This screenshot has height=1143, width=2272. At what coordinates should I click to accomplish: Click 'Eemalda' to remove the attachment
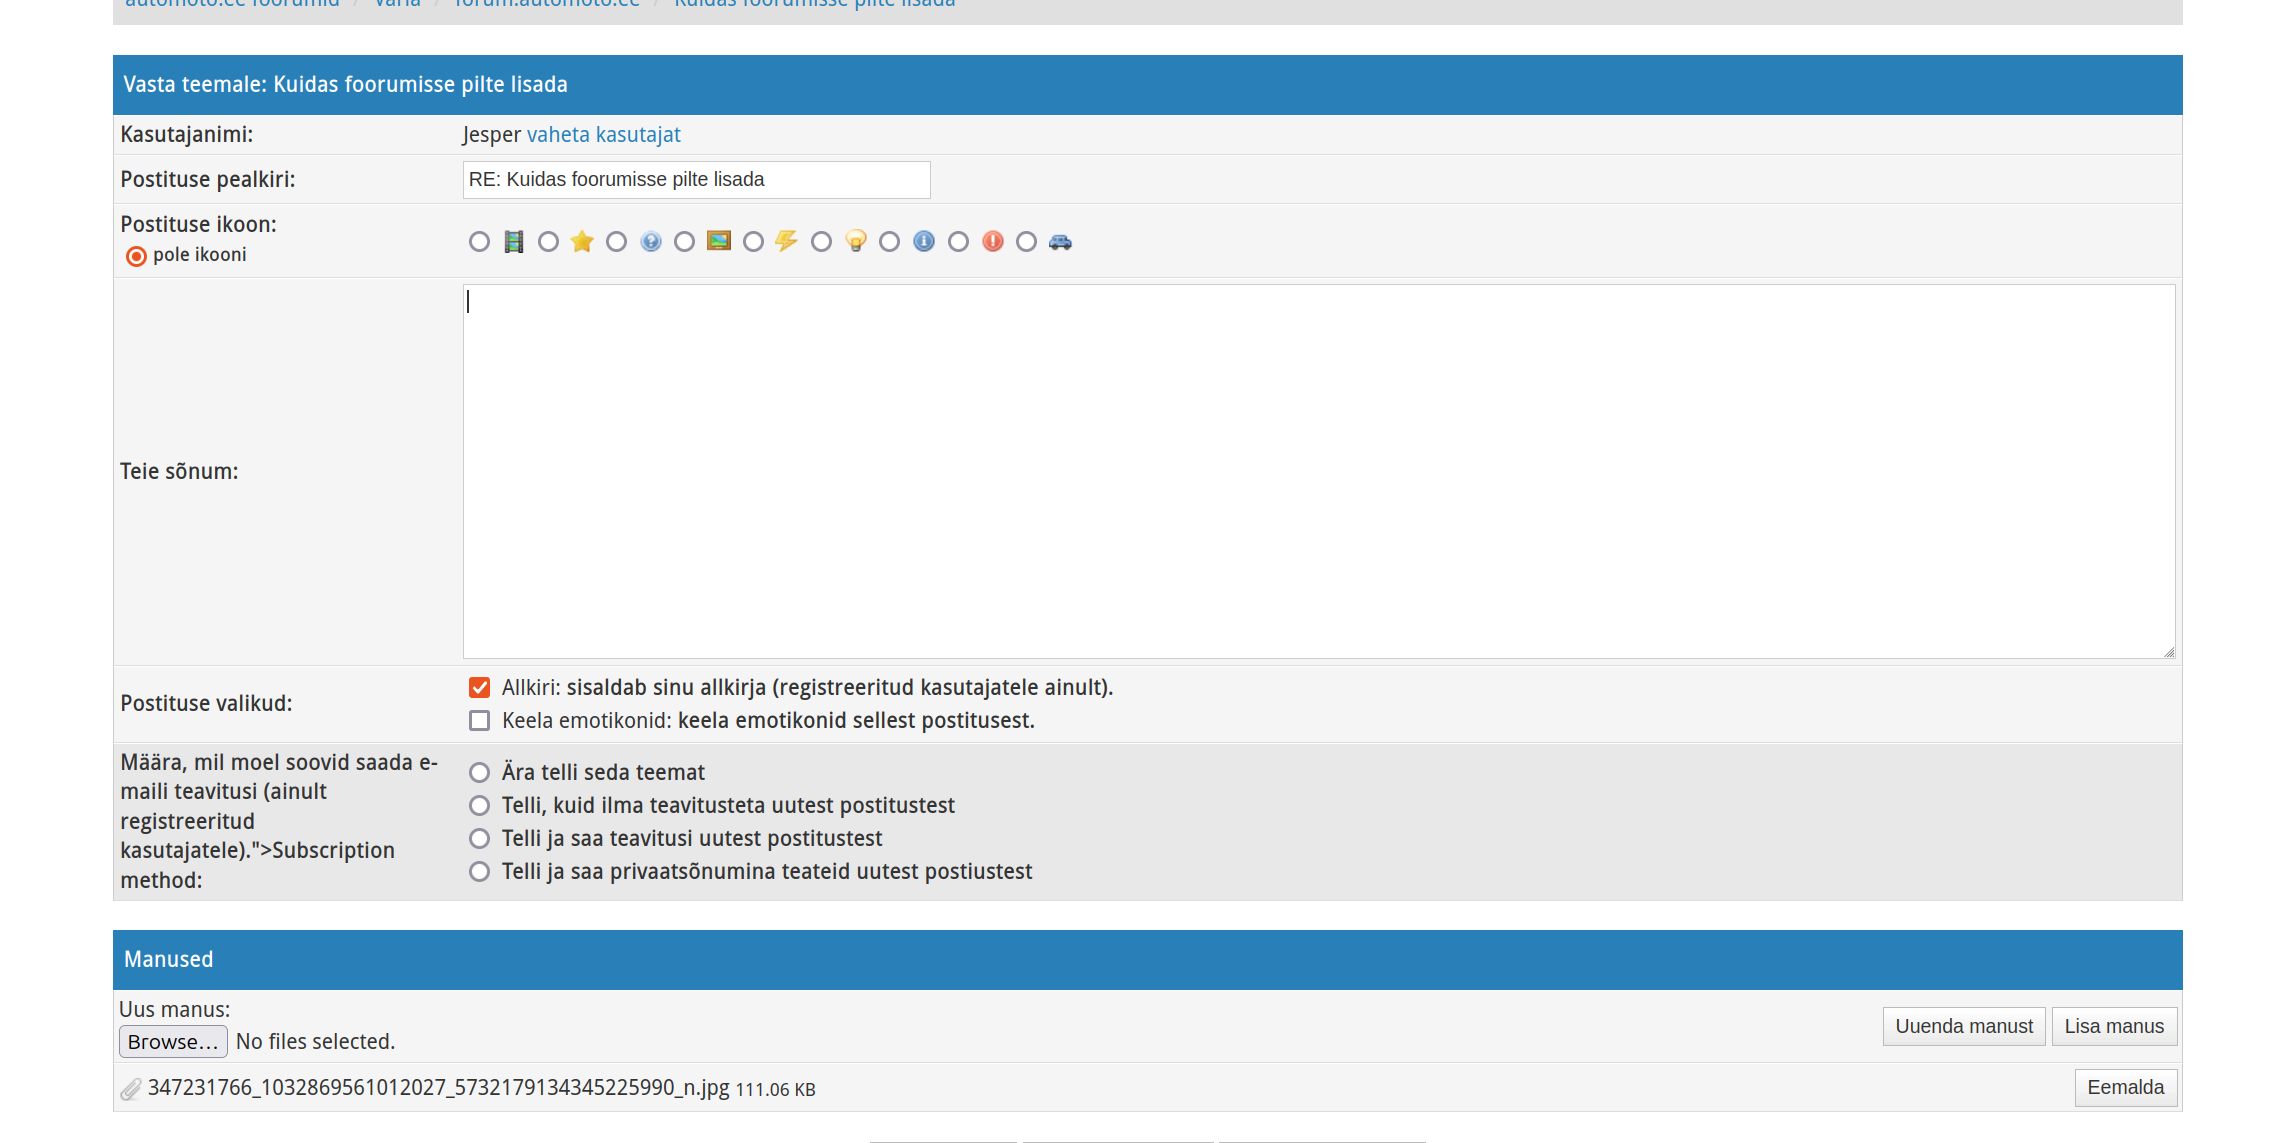2125,1087
